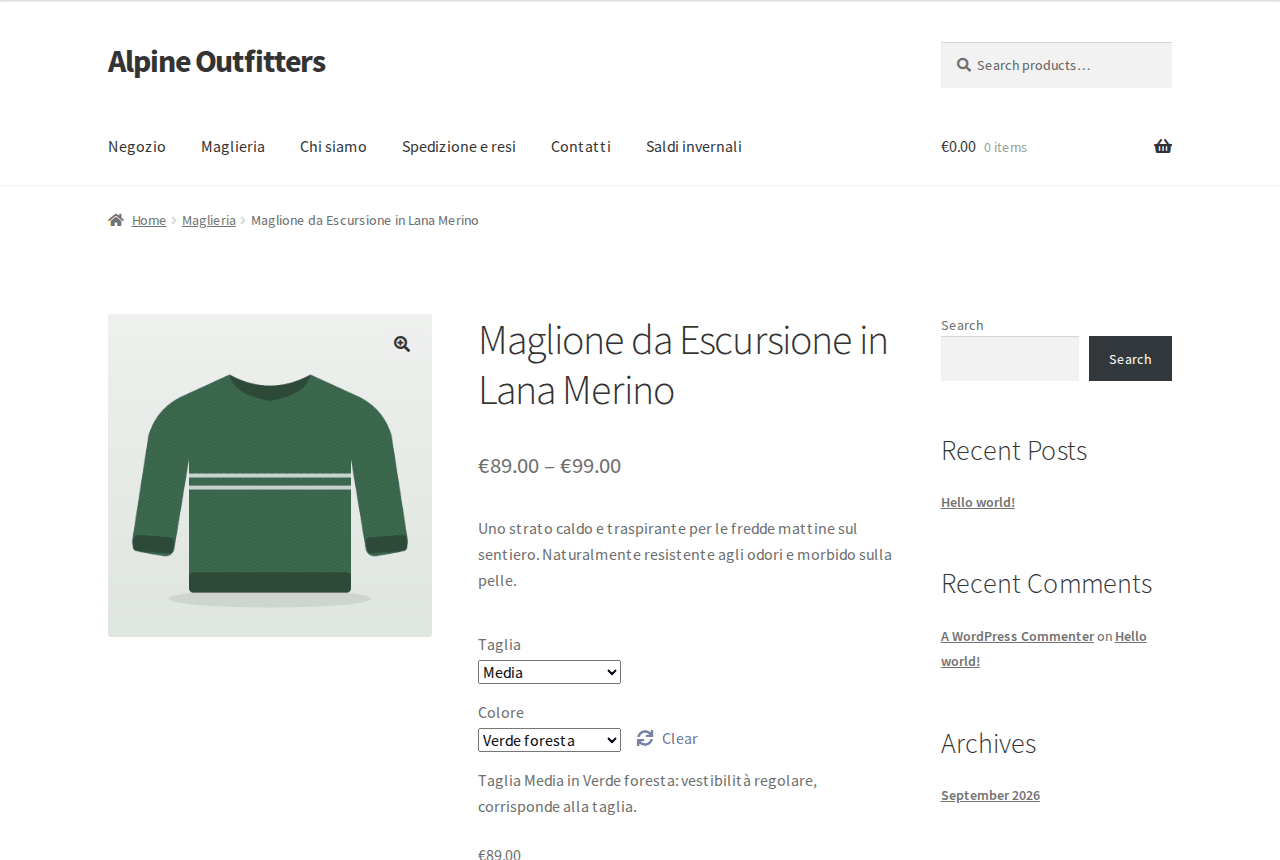Click the Colore label
1280x860 pixels.
[x=501, y=712]
